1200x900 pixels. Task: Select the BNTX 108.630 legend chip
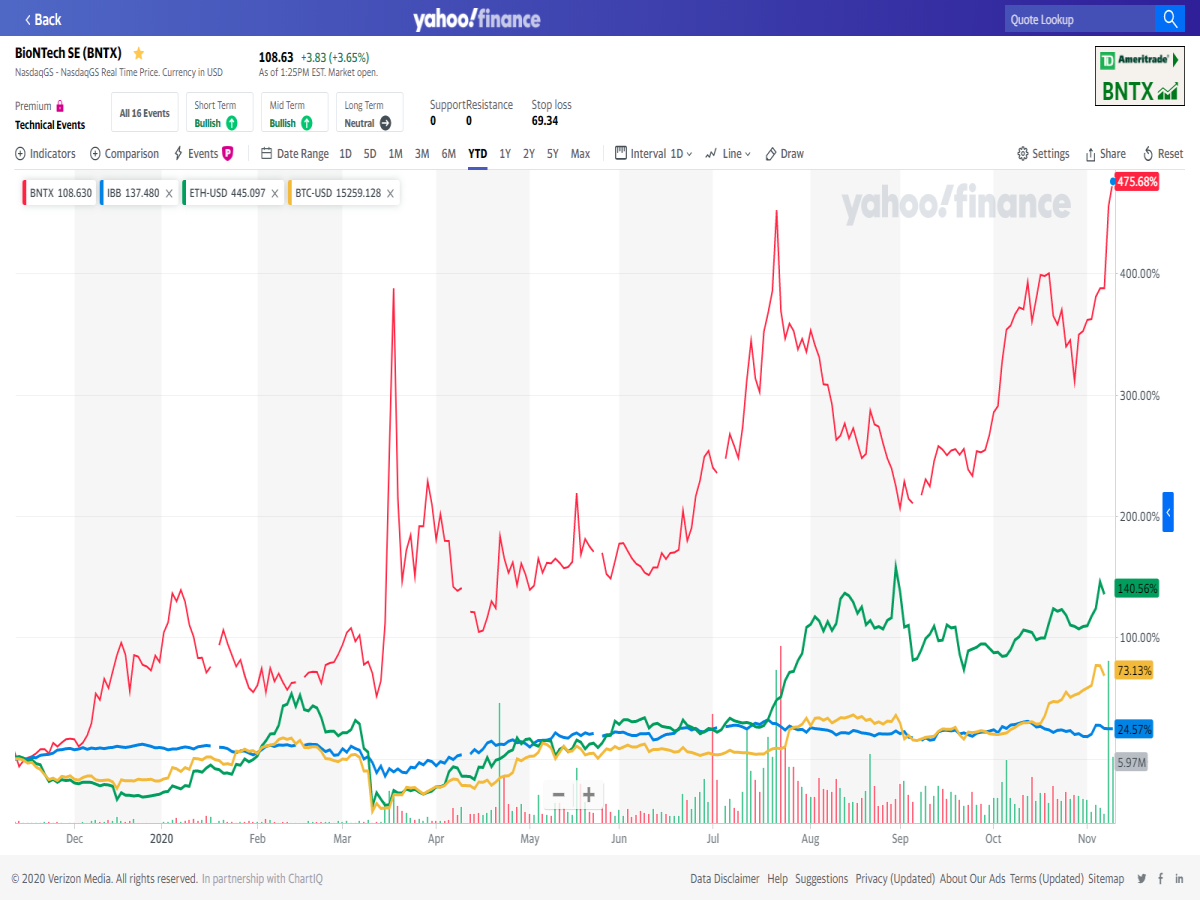[59, 193]
